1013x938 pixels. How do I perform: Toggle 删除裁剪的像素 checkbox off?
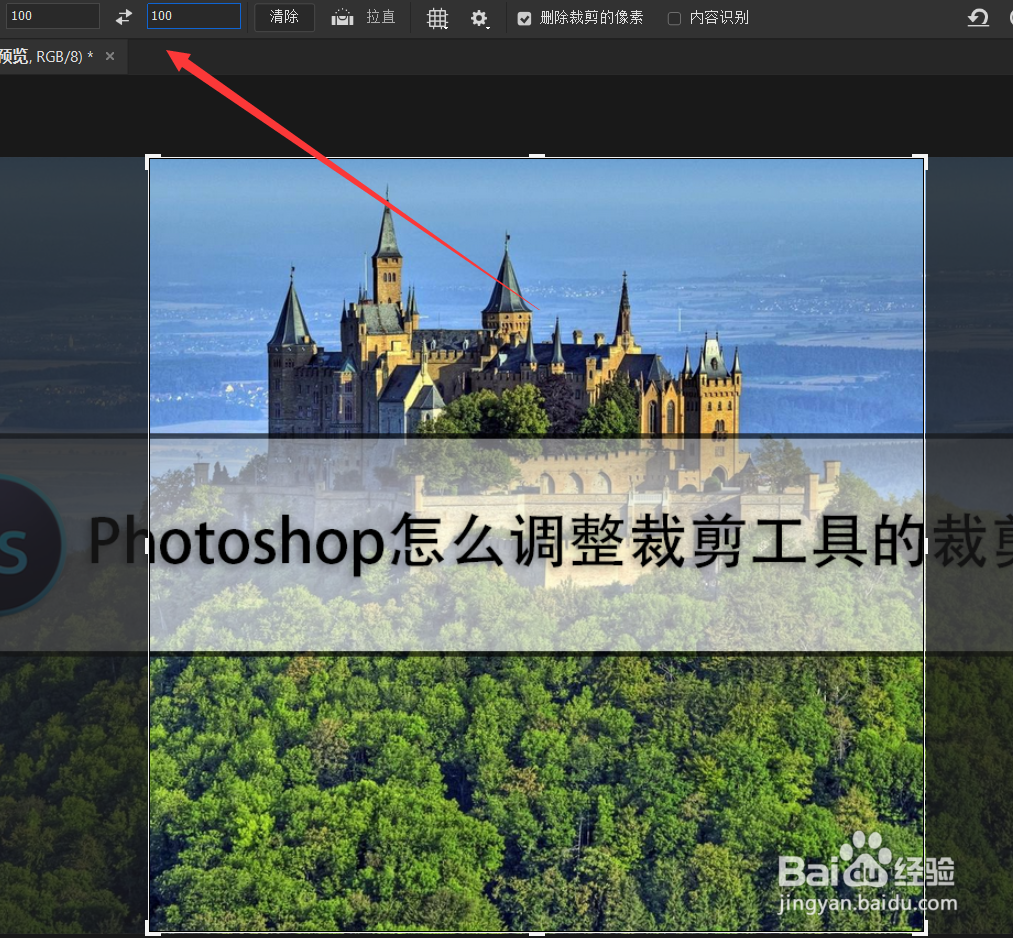pos(523,17)
